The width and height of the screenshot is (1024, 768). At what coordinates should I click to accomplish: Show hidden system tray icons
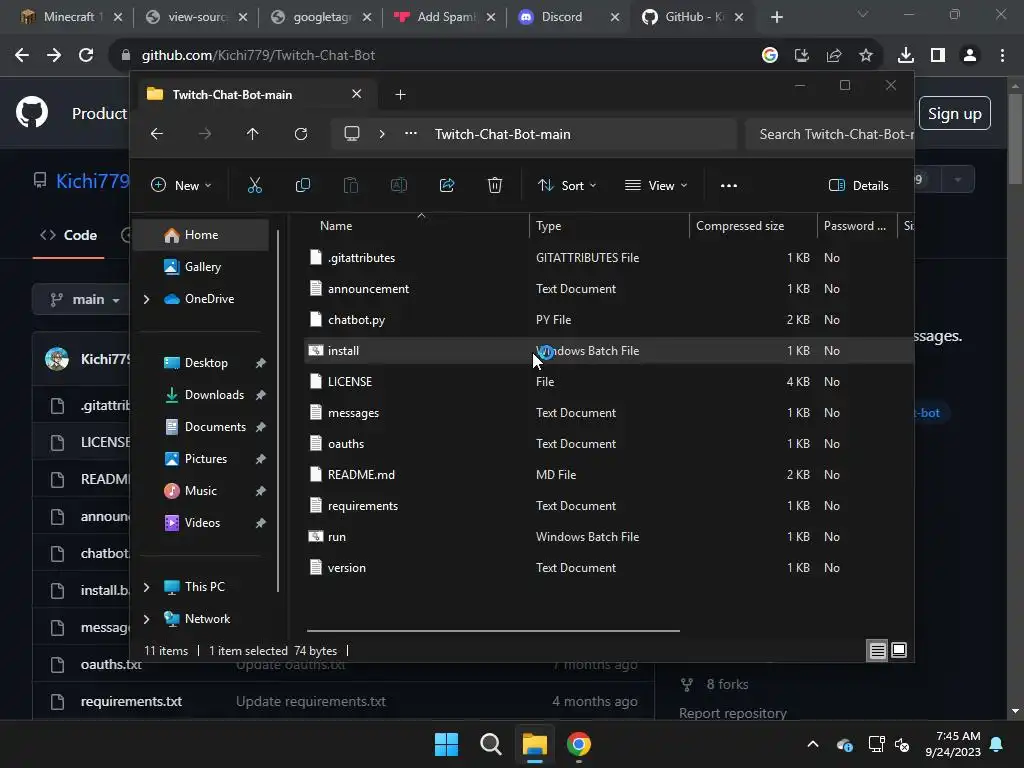pyautogui.click(x=813, y=744)
